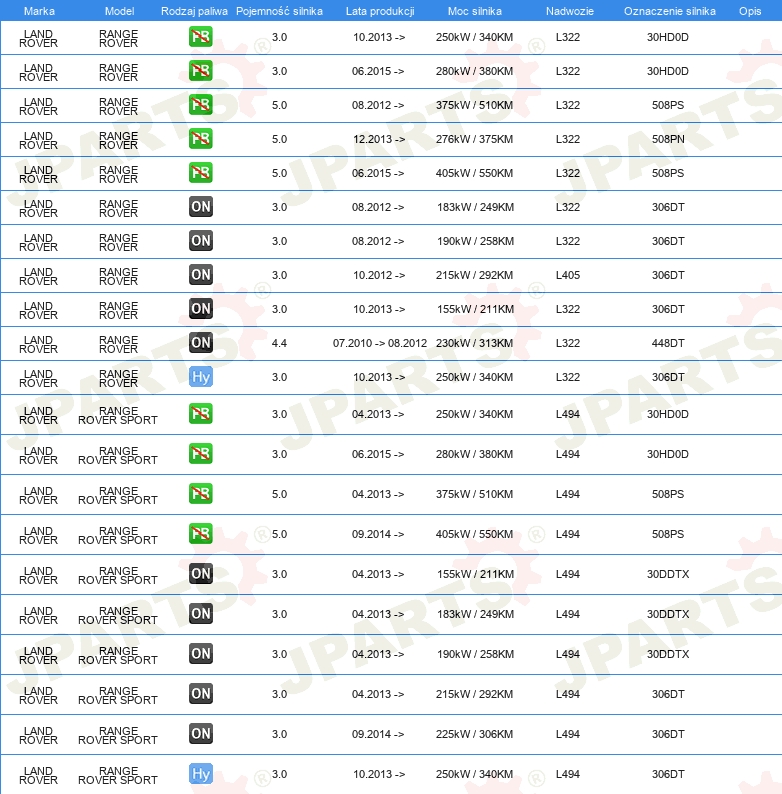Click the 276kW / 375KM power cell

tap(474, 139)
